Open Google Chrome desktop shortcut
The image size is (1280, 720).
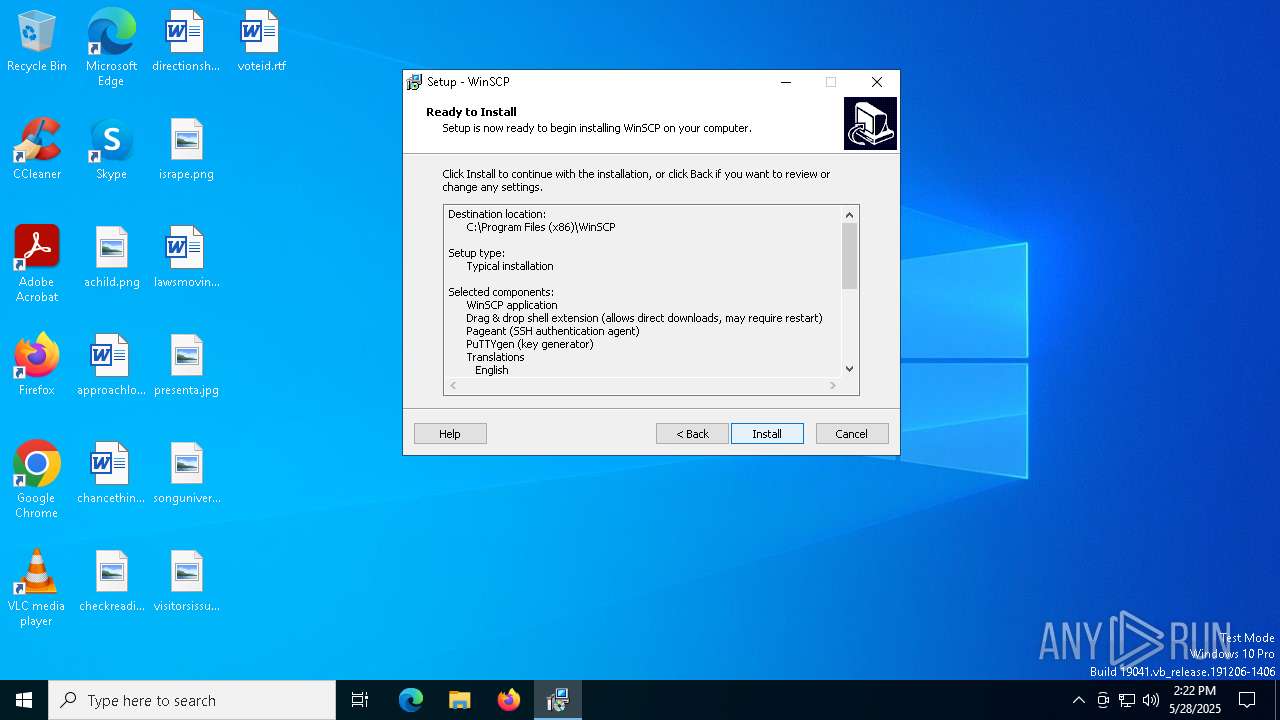[x=37, y=480]
